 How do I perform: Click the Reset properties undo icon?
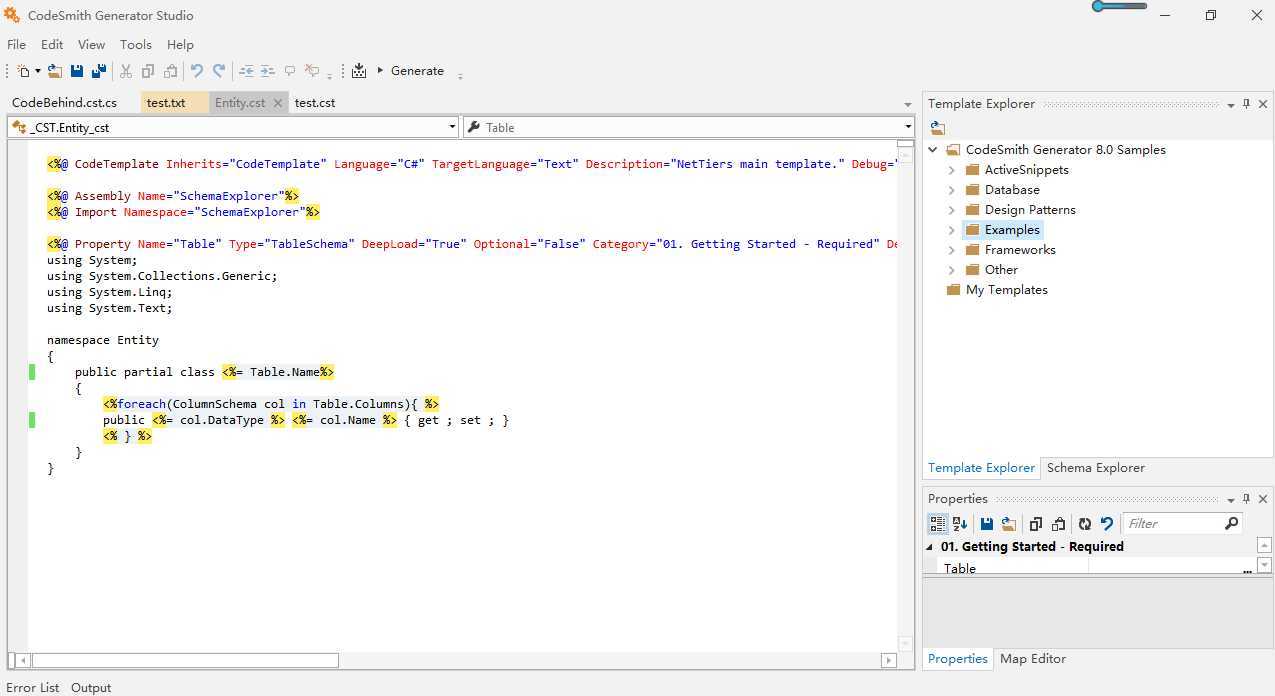(1107, 523)
